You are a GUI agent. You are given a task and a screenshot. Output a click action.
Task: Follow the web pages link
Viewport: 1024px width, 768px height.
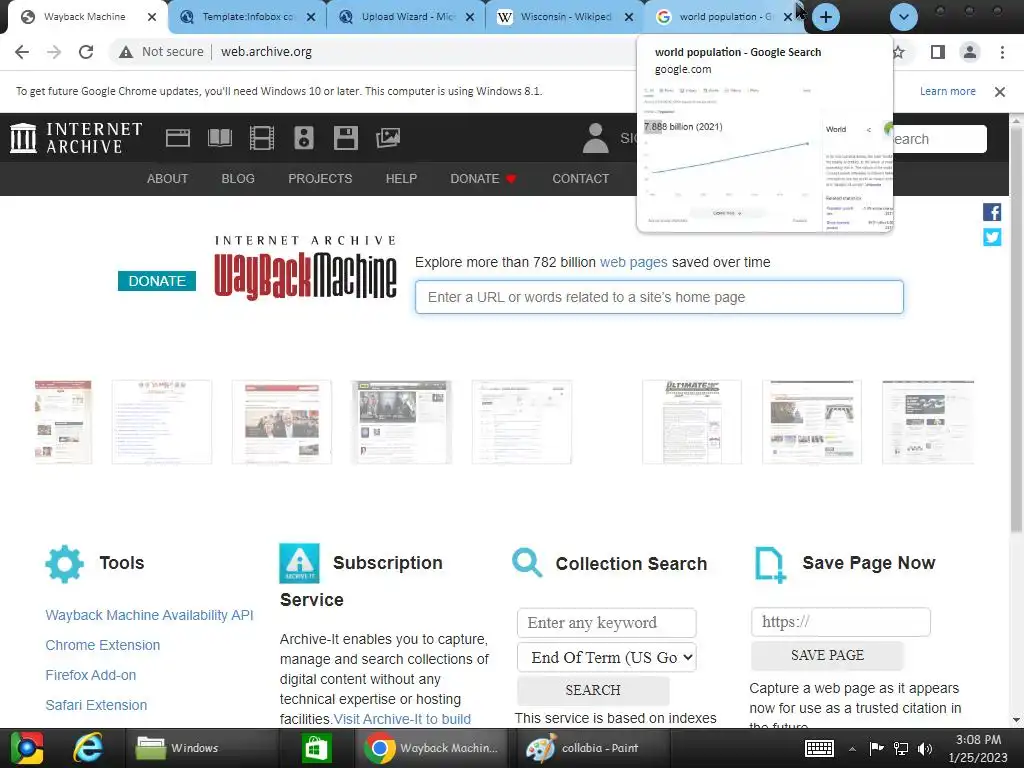tap(633, 263)
